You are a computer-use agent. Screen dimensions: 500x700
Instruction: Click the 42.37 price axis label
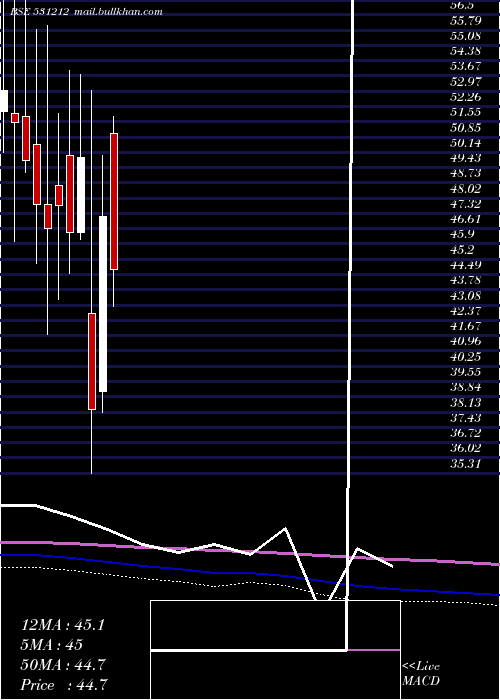pyautogui.click(x=466, y=311)
